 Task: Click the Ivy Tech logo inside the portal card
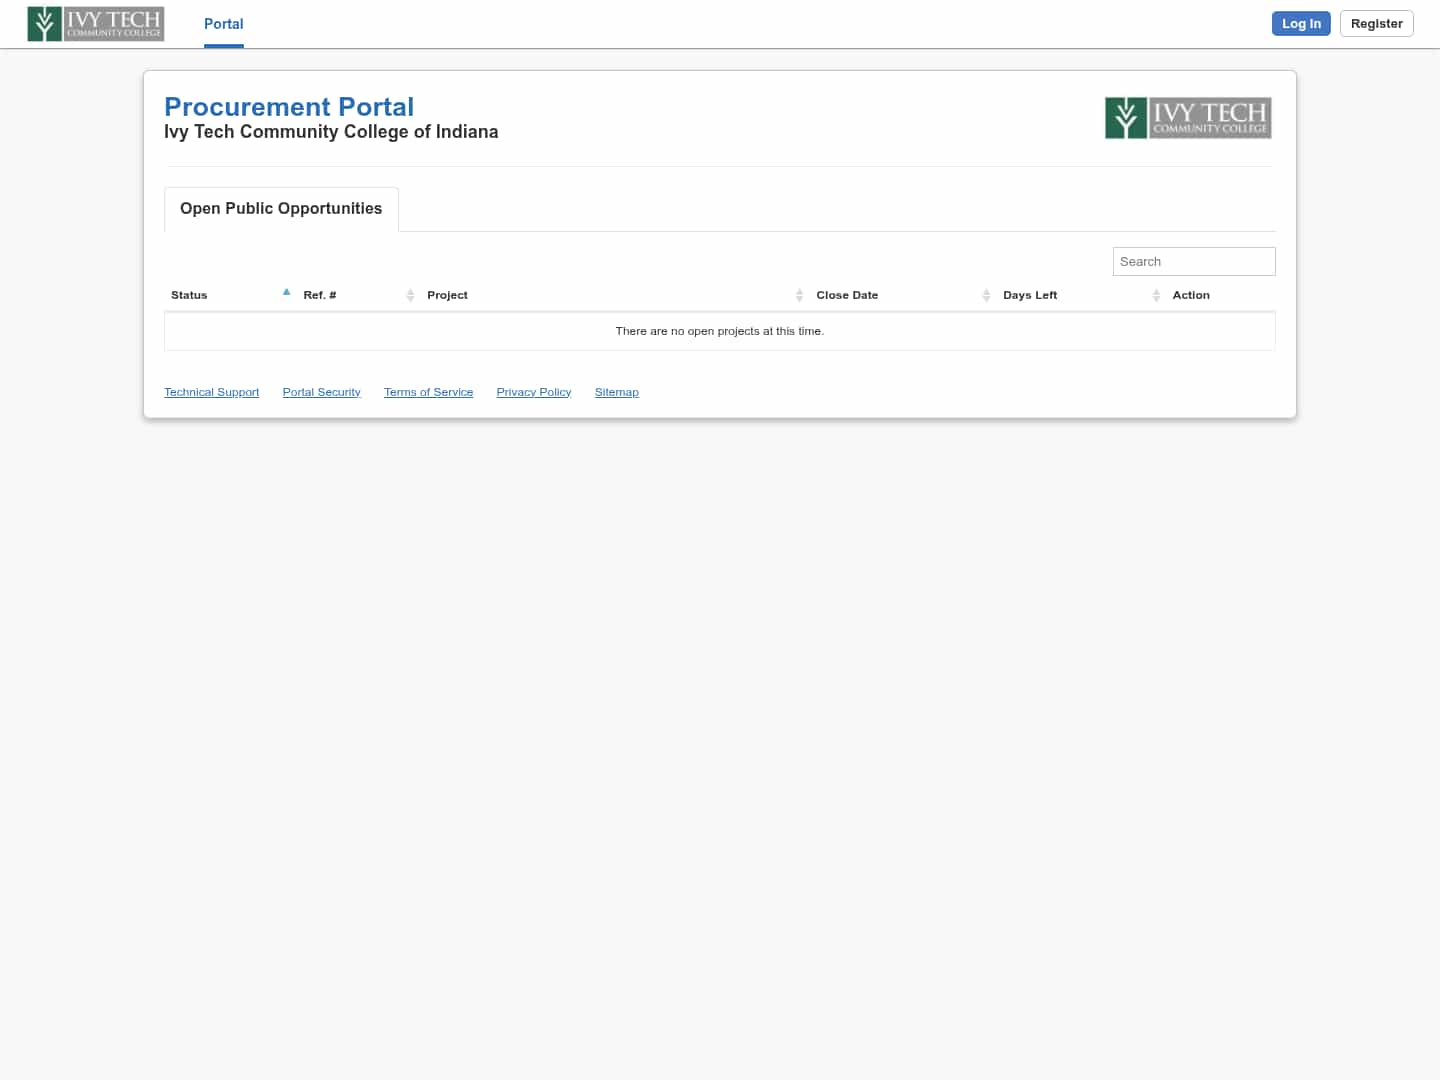[x=1187, y=117]
